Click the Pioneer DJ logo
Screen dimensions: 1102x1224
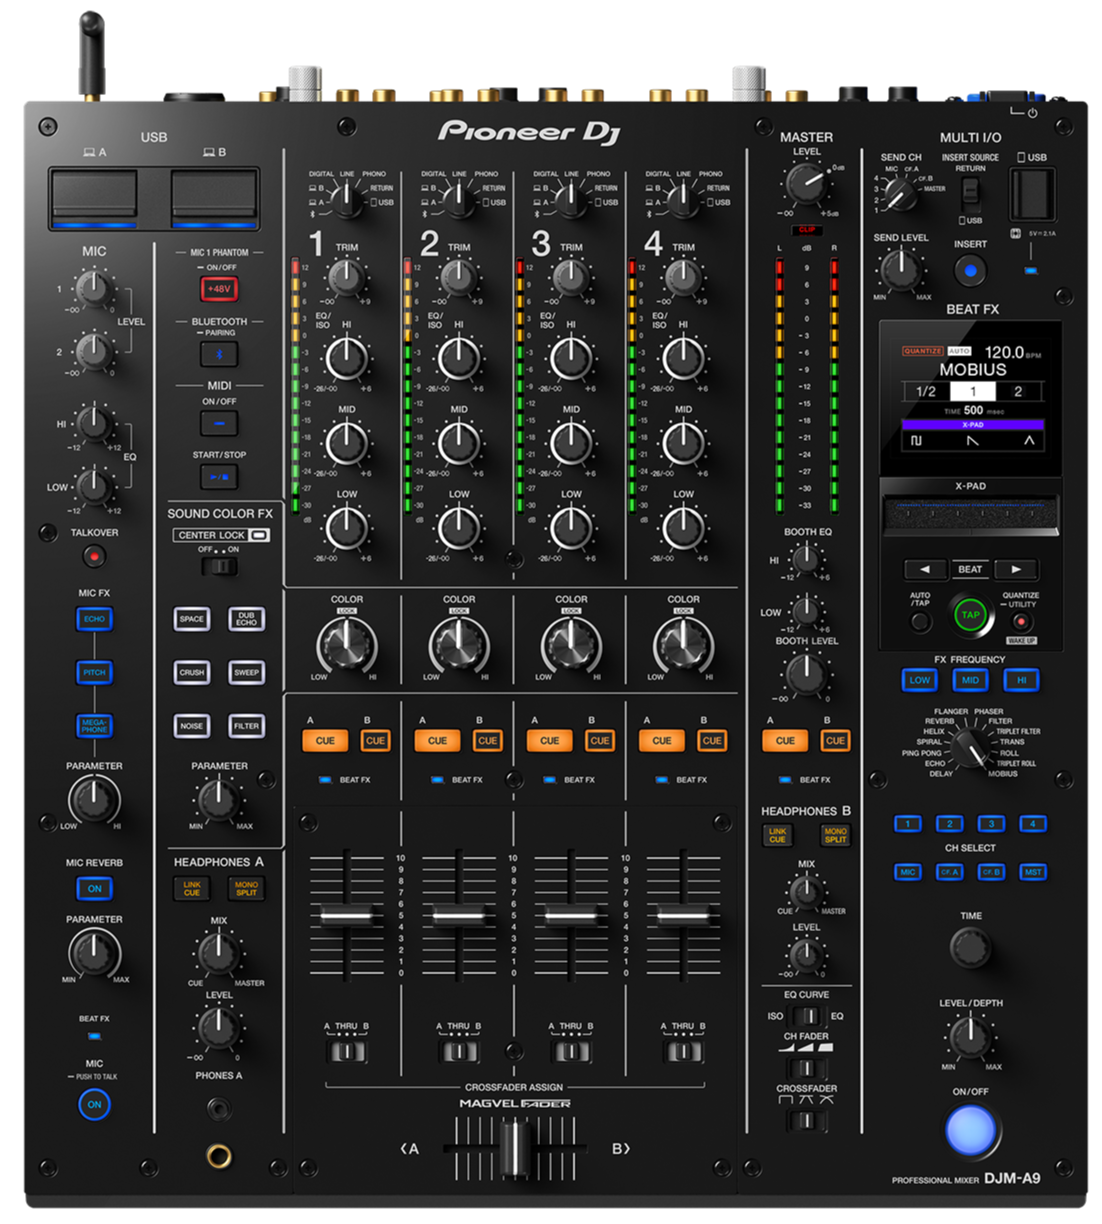click(x=530, y=132)
